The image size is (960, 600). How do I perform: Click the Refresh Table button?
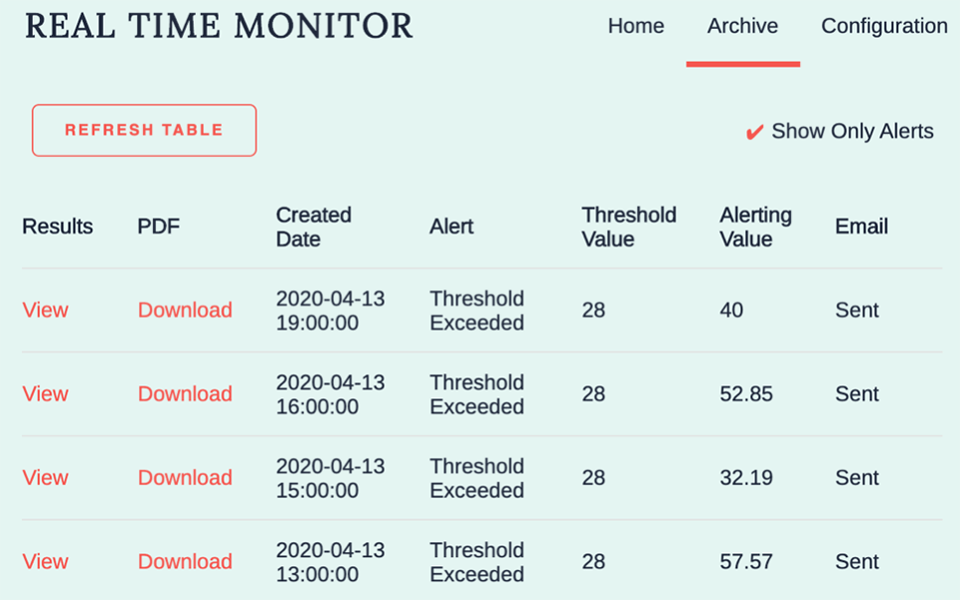click(144, 130)
